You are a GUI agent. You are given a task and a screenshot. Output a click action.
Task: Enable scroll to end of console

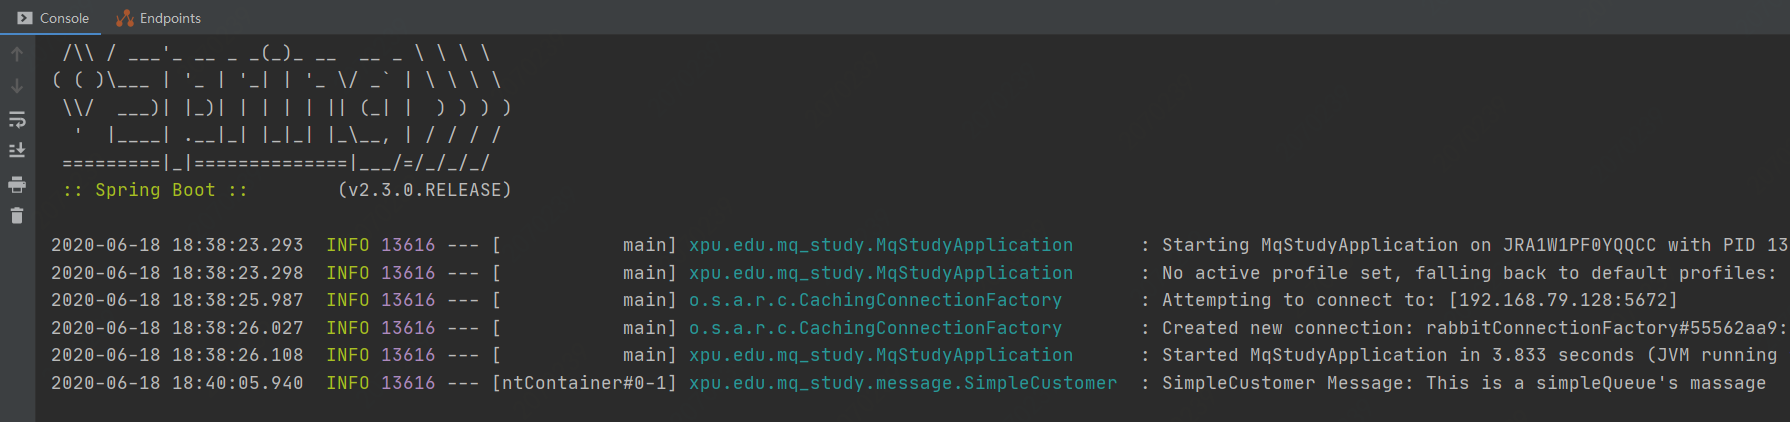(17, 151)
